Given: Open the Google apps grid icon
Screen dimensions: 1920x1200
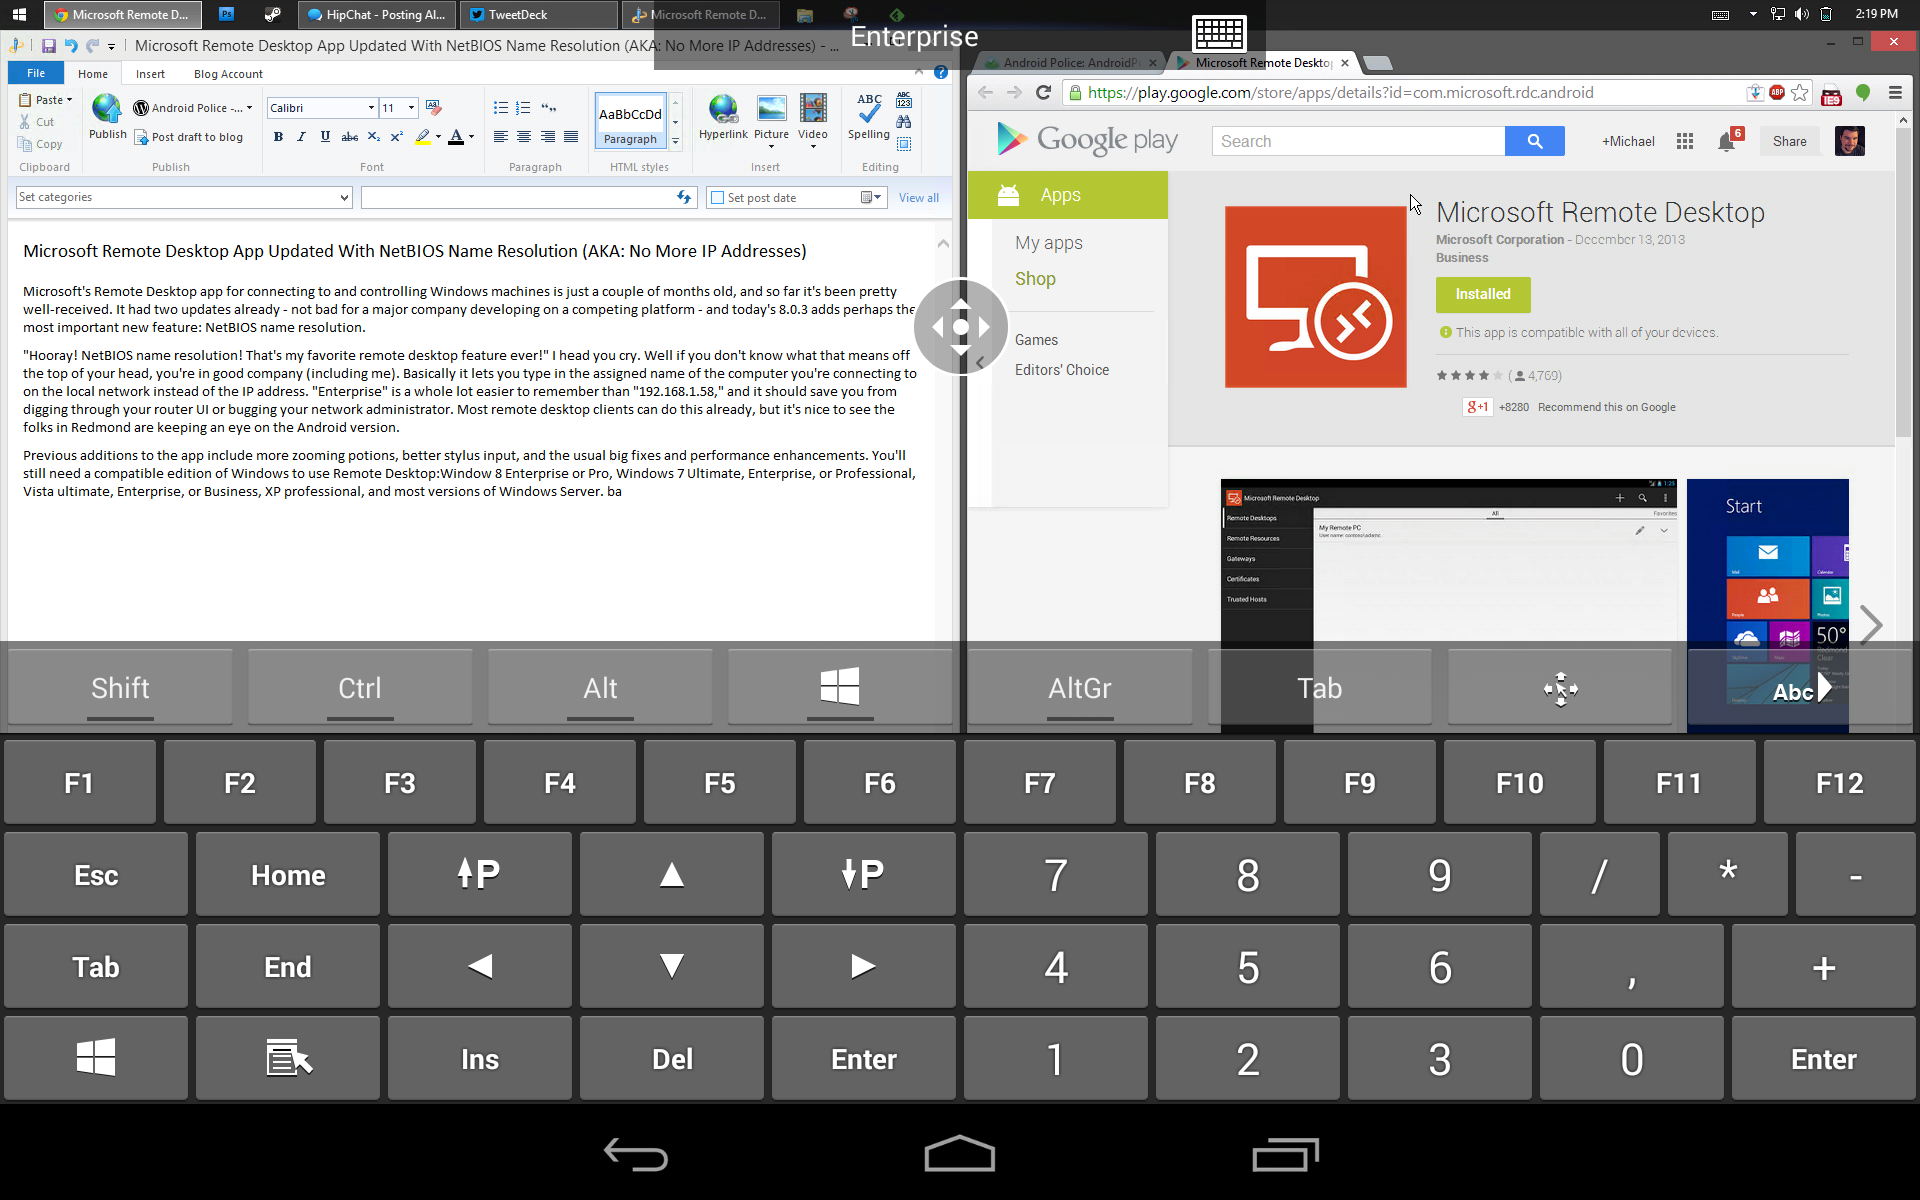Looking at the screenshot, I should pos(1685,142).
